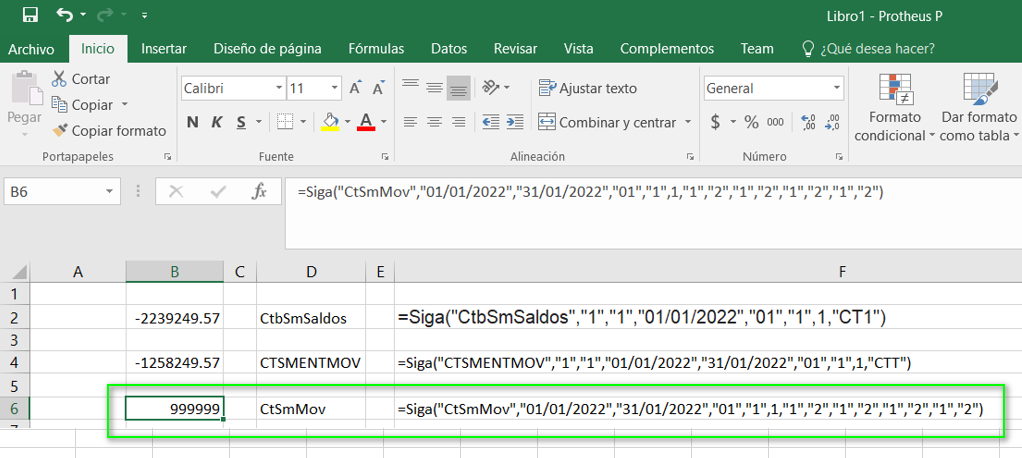Apply yellow fill color bucket
The width and height of the screenshot is (1022, 458).
(x=330, y=122)
